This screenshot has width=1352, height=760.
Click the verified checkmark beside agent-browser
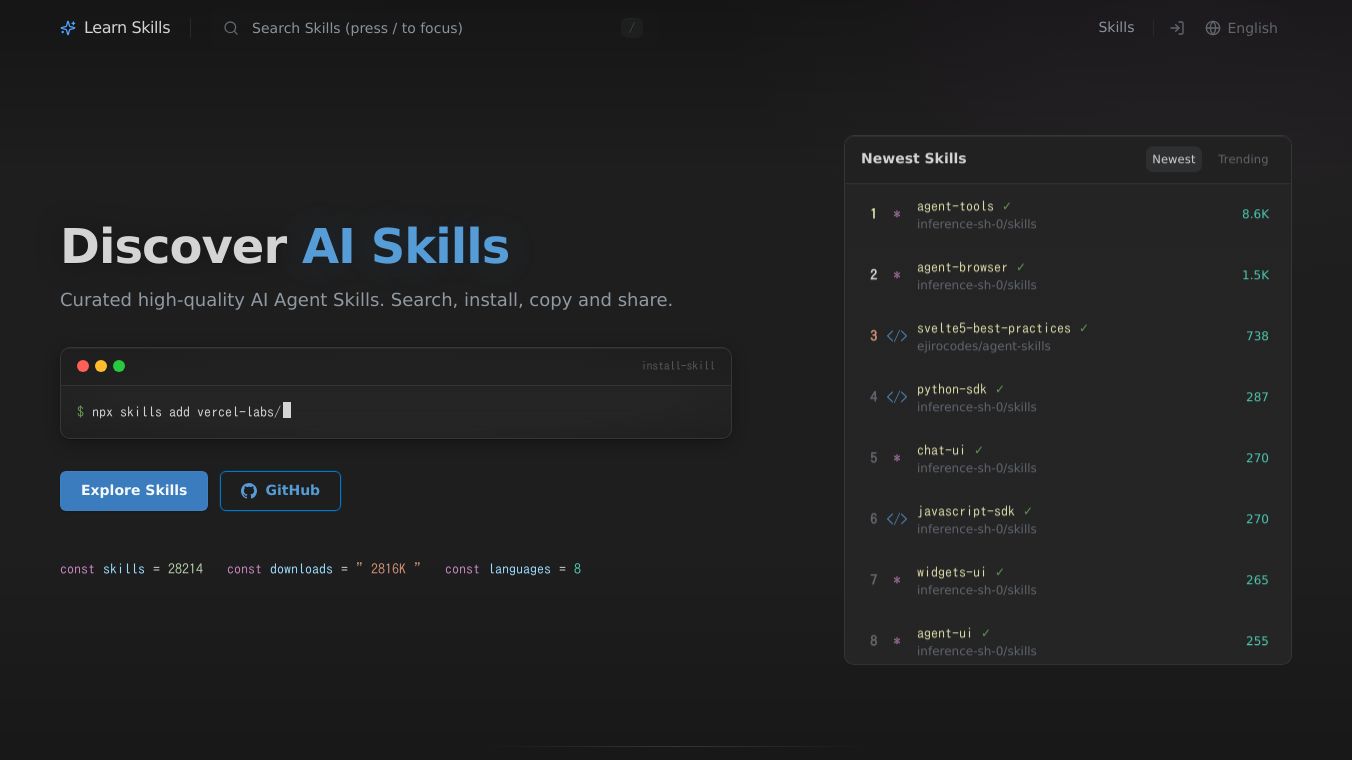(x=1020, y=267)
